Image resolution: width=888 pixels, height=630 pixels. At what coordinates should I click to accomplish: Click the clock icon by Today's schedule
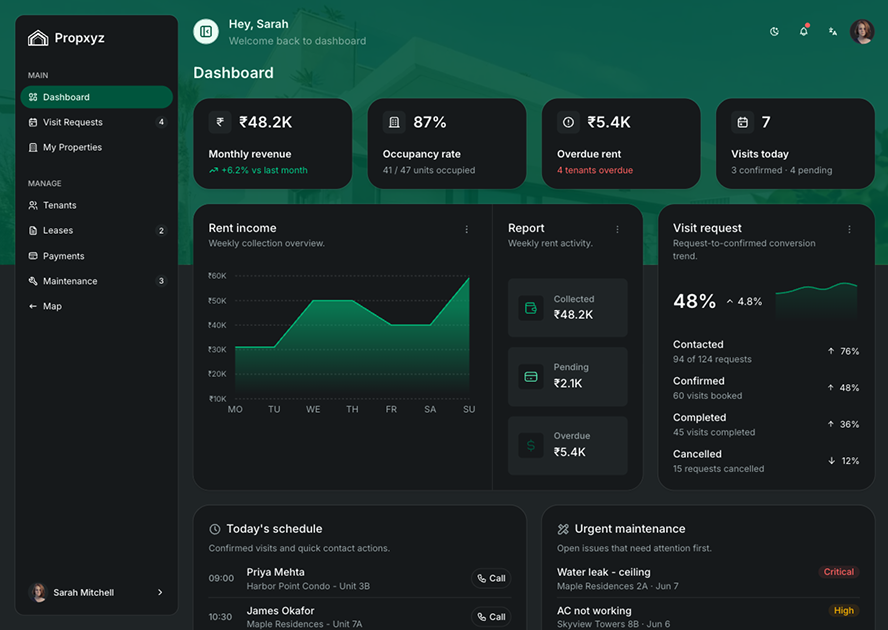pyautogui.click(x=215, y=529)
